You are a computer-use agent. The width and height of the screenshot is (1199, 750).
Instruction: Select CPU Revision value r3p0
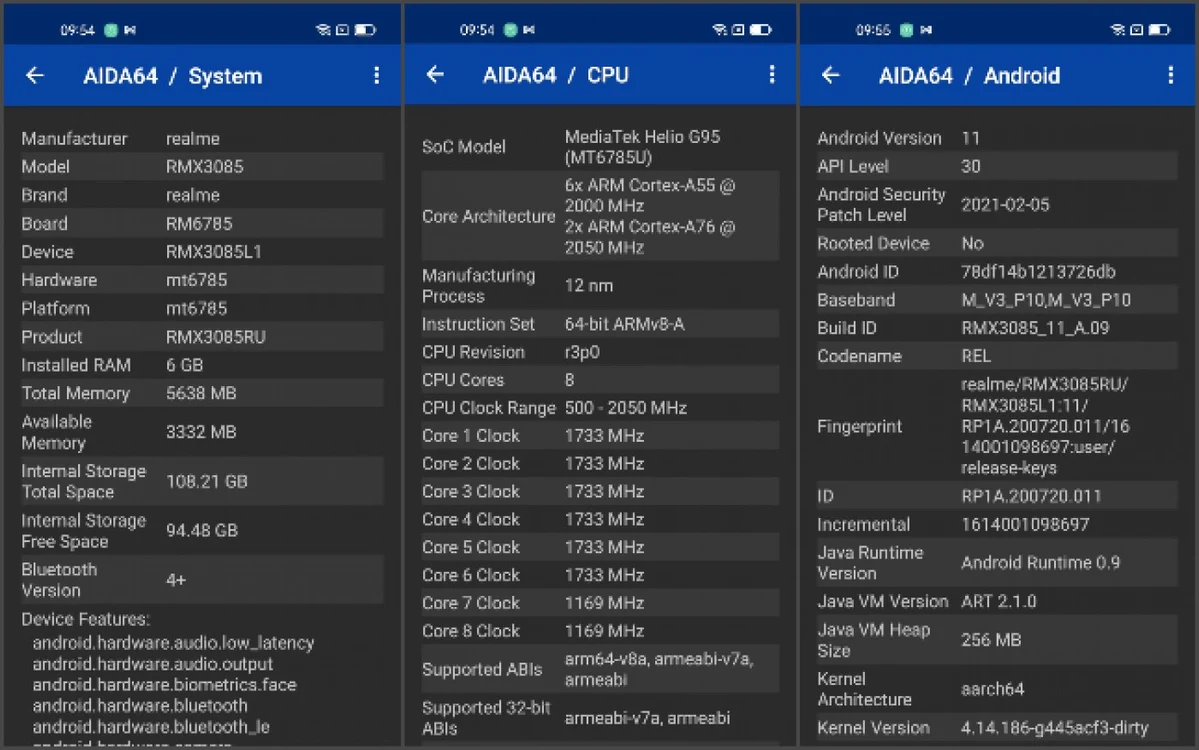point(582,352)
